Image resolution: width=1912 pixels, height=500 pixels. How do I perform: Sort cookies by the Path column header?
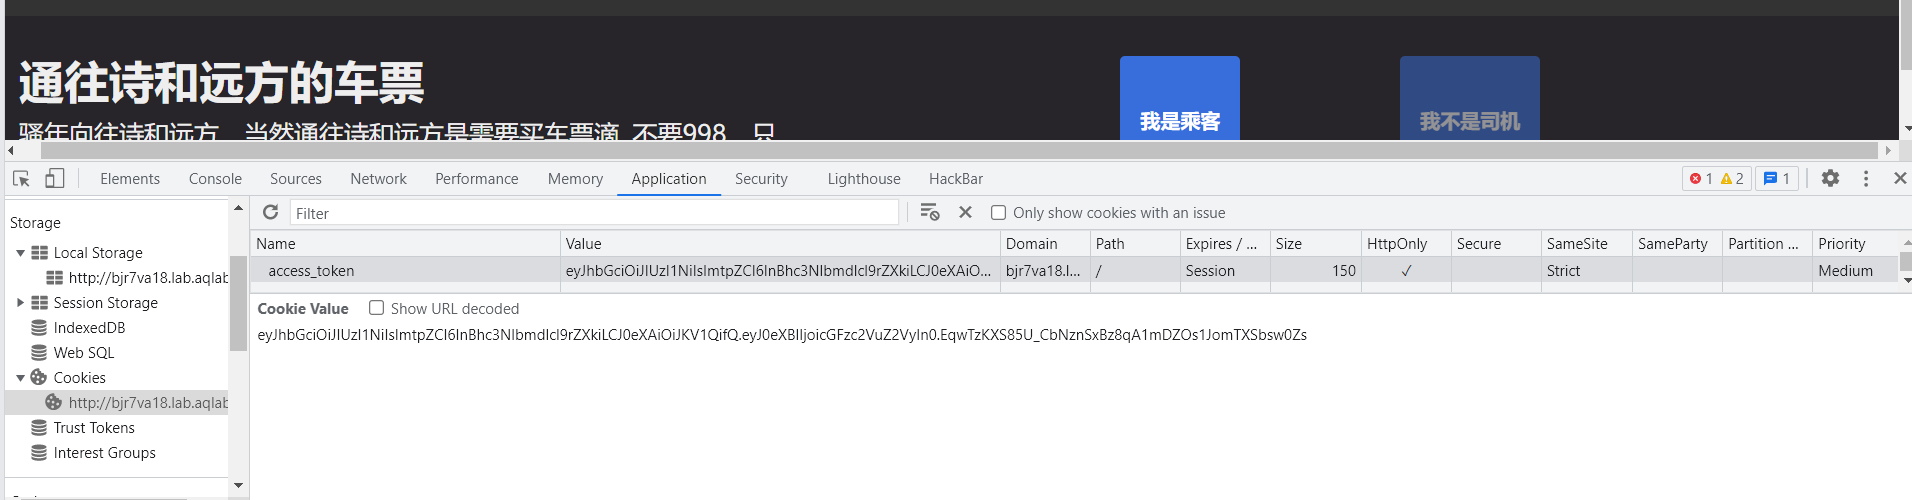[x=1135, y=243]
